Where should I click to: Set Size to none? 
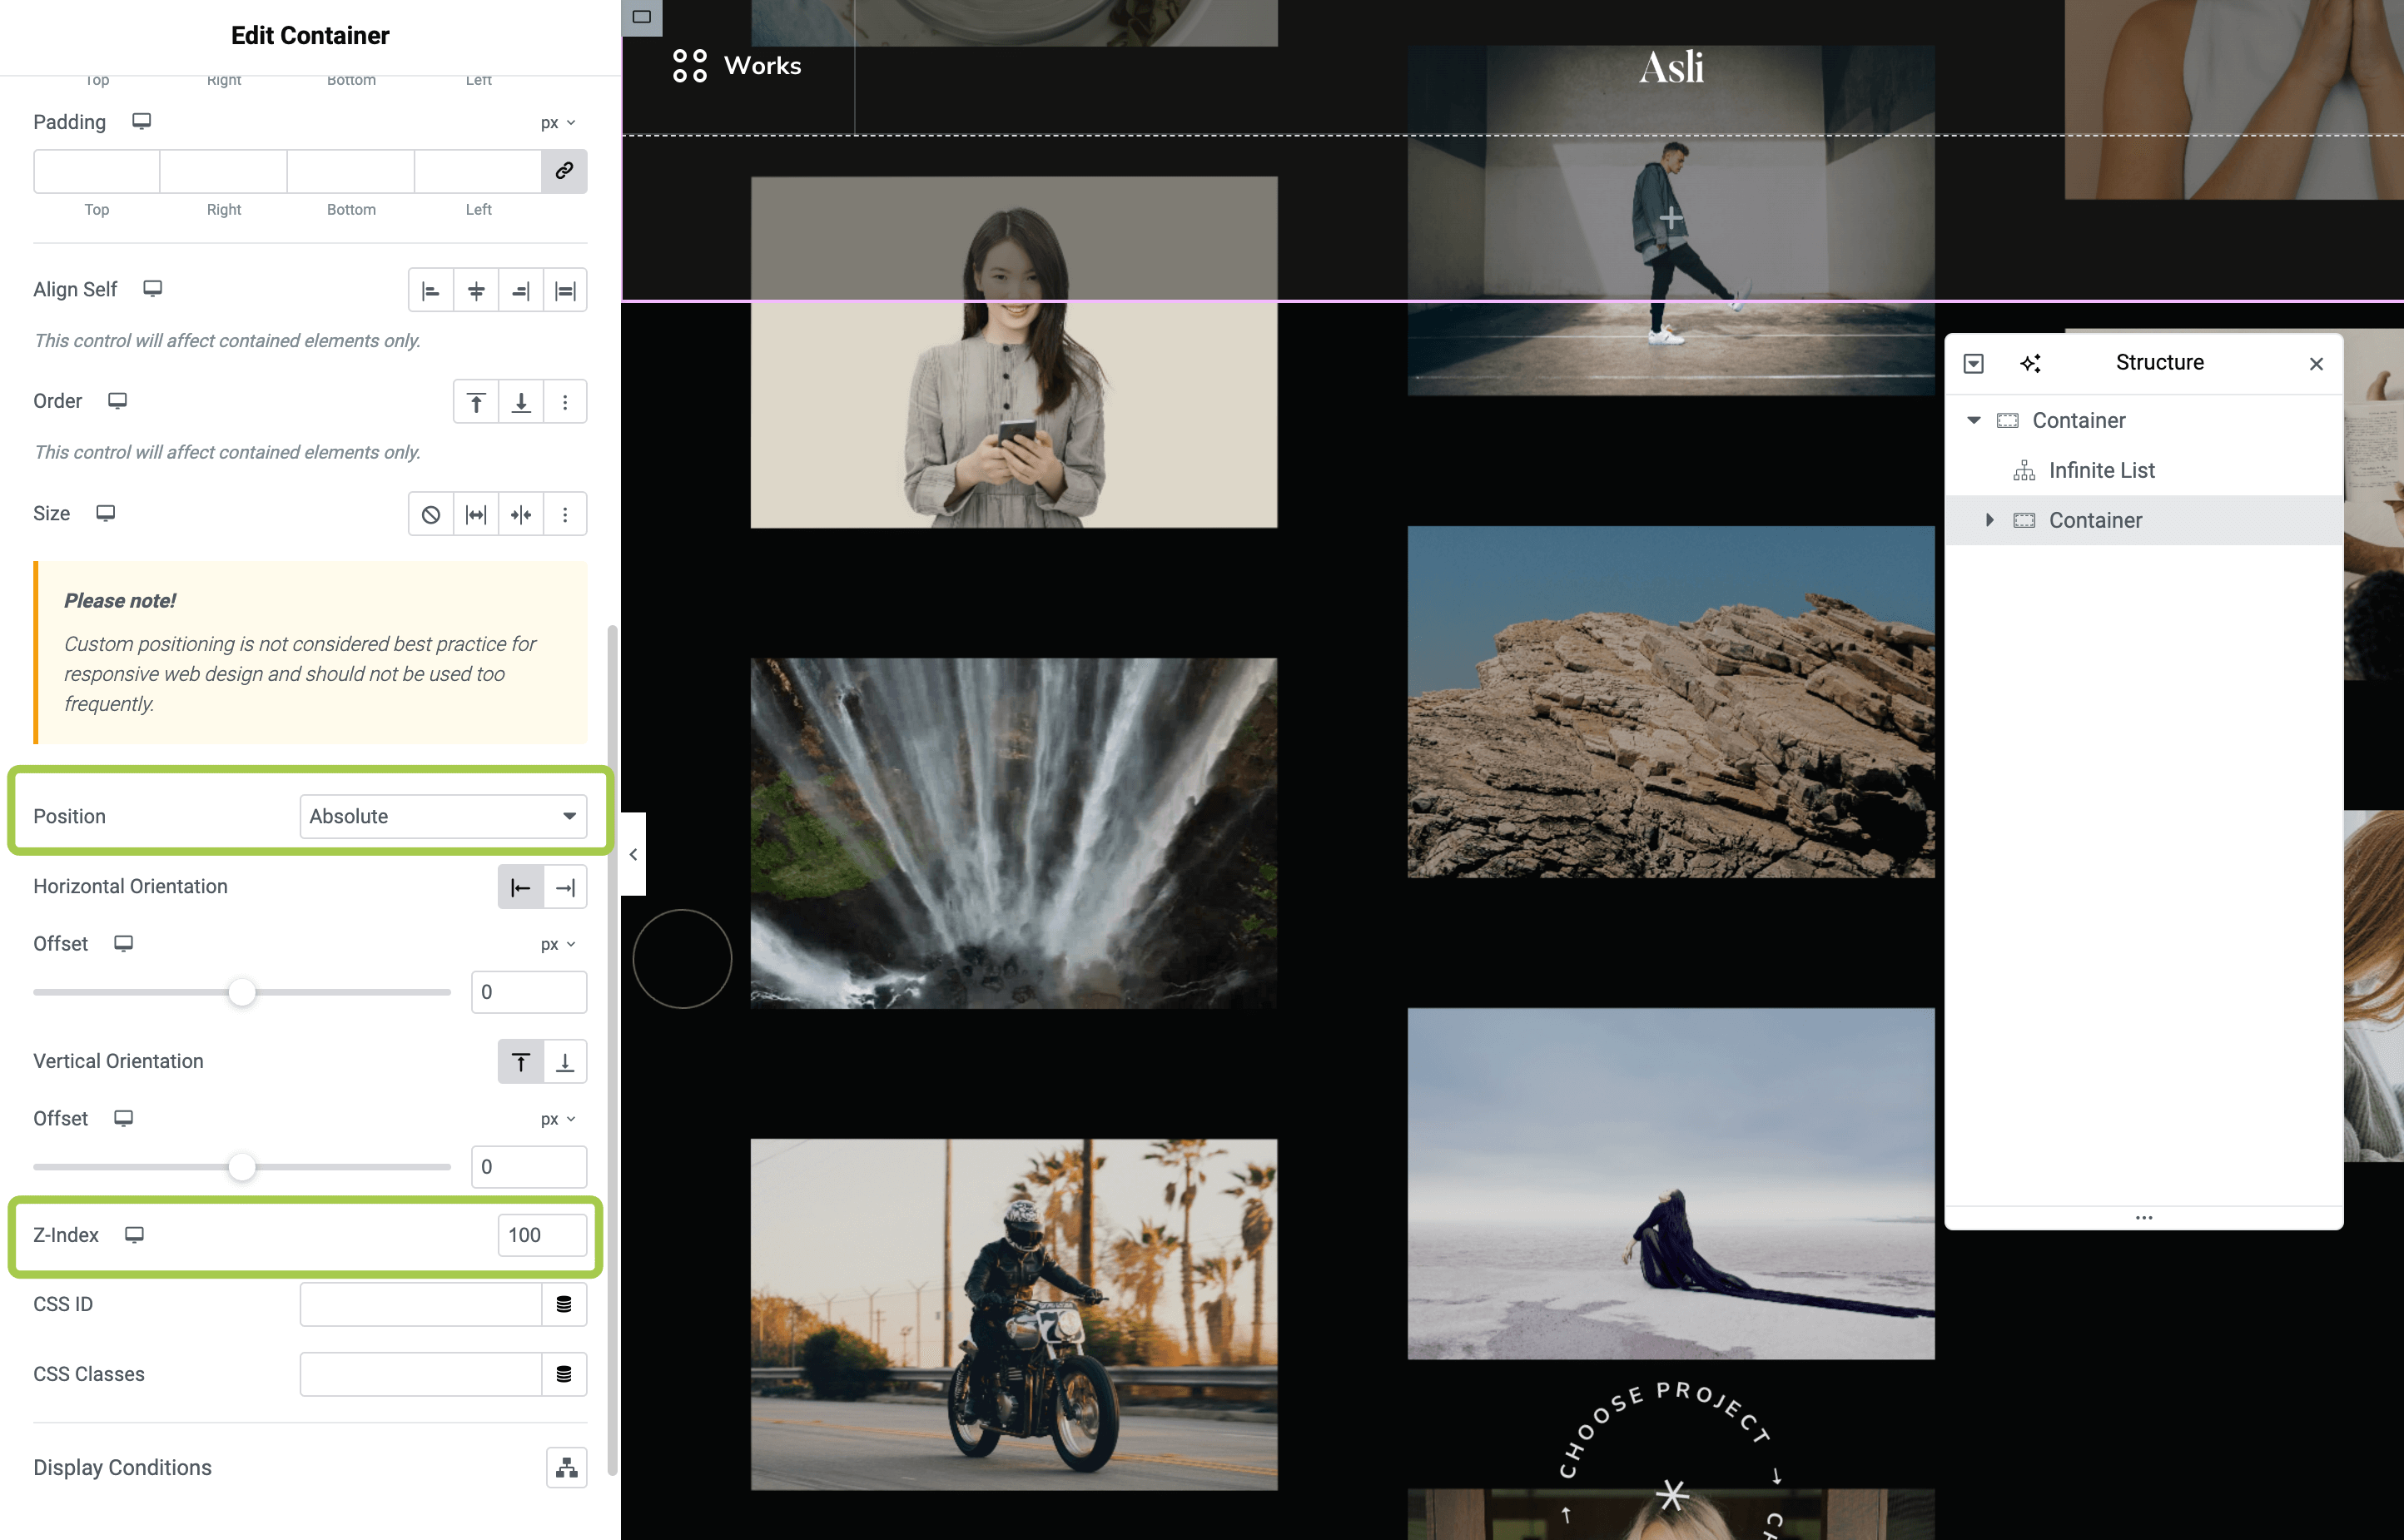click(431, 514)
